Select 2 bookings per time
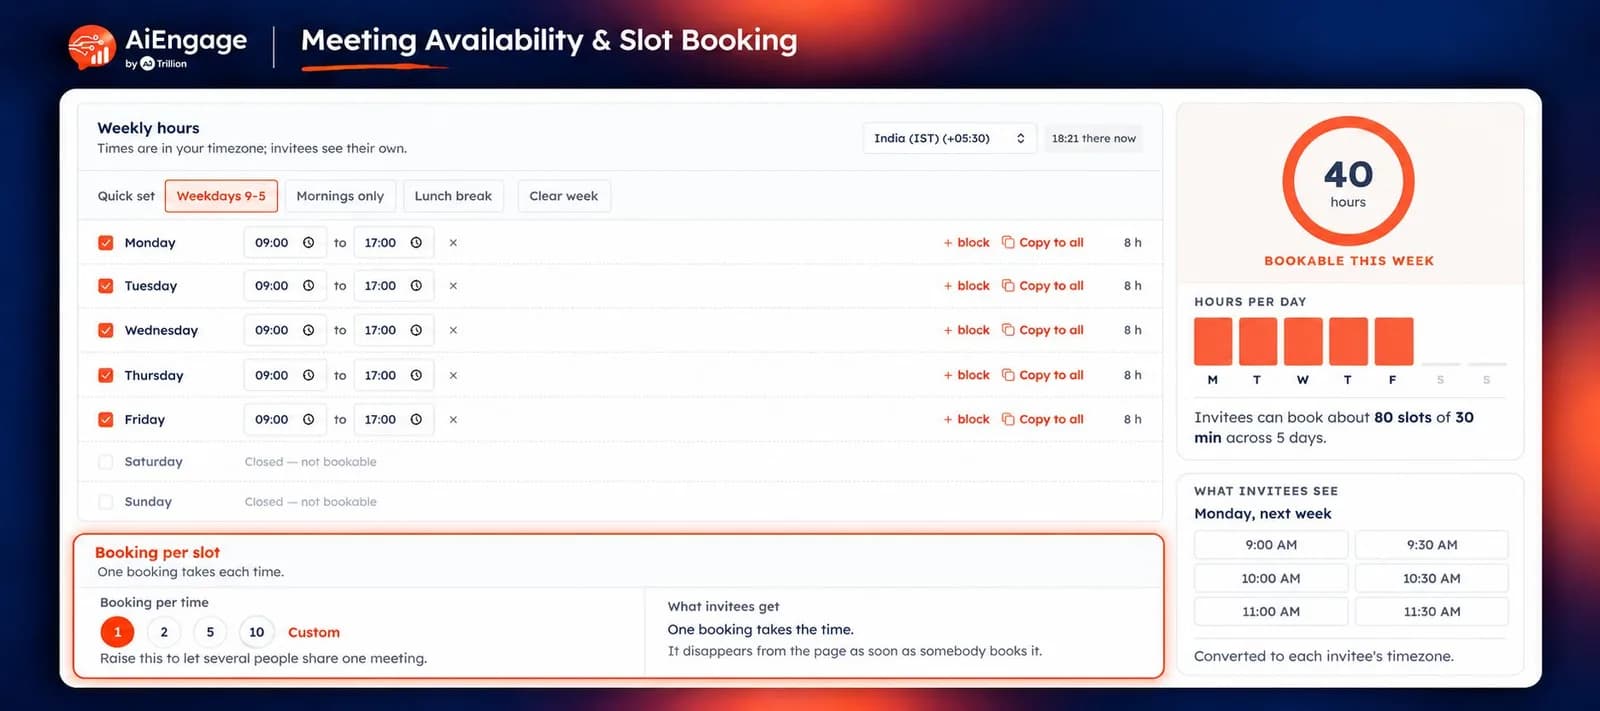The width and height of the screenshot is (1600, 711). (164, 632)
